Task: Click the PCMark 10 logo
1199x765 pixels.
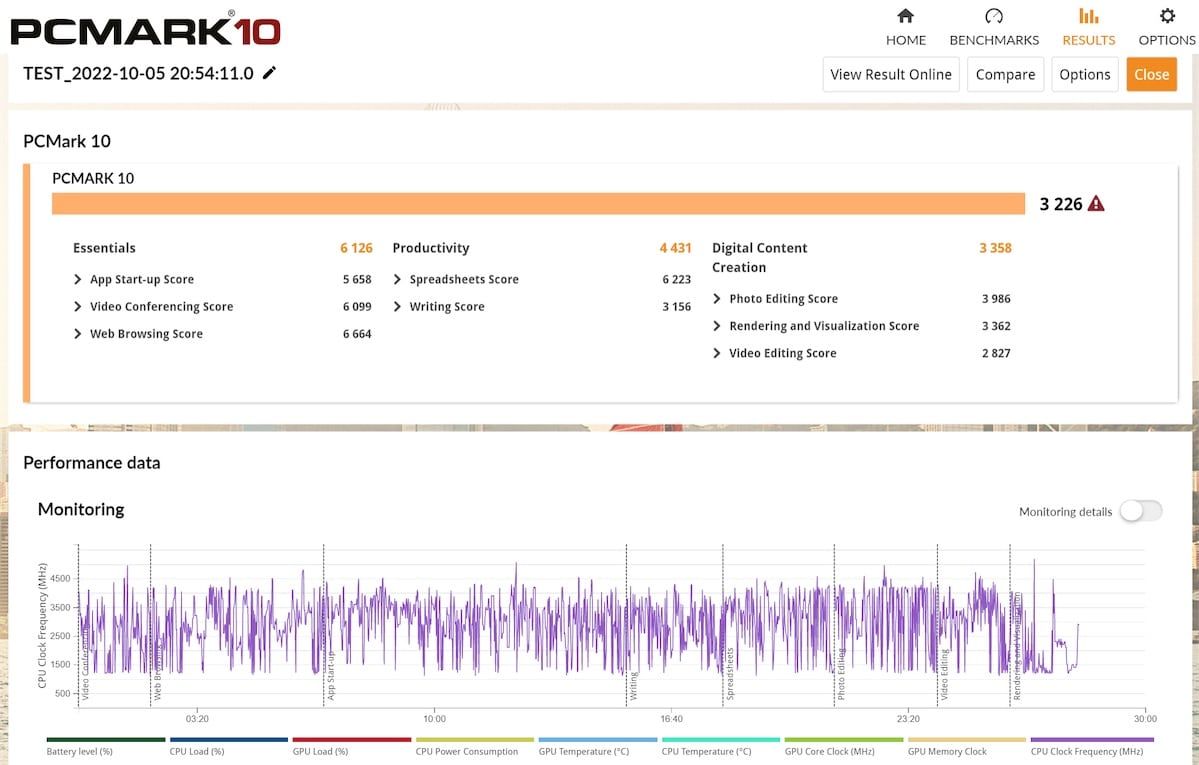Action: [x=145, y=29]
